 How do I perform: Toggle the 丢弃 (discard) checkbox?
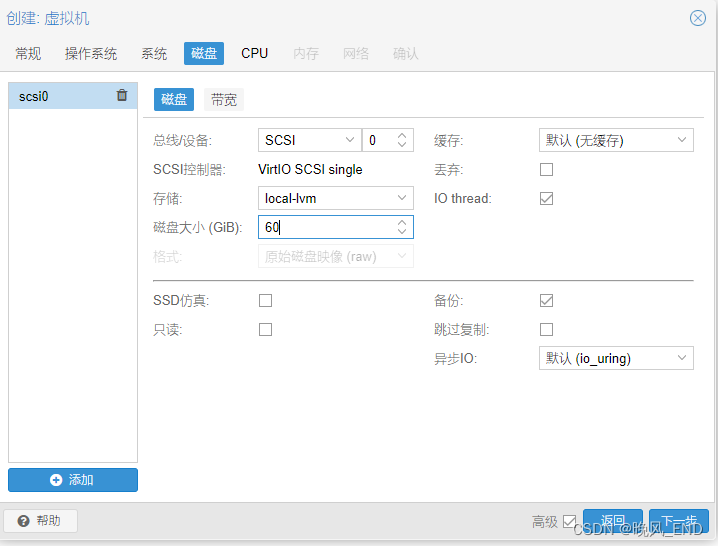[546, 169]
